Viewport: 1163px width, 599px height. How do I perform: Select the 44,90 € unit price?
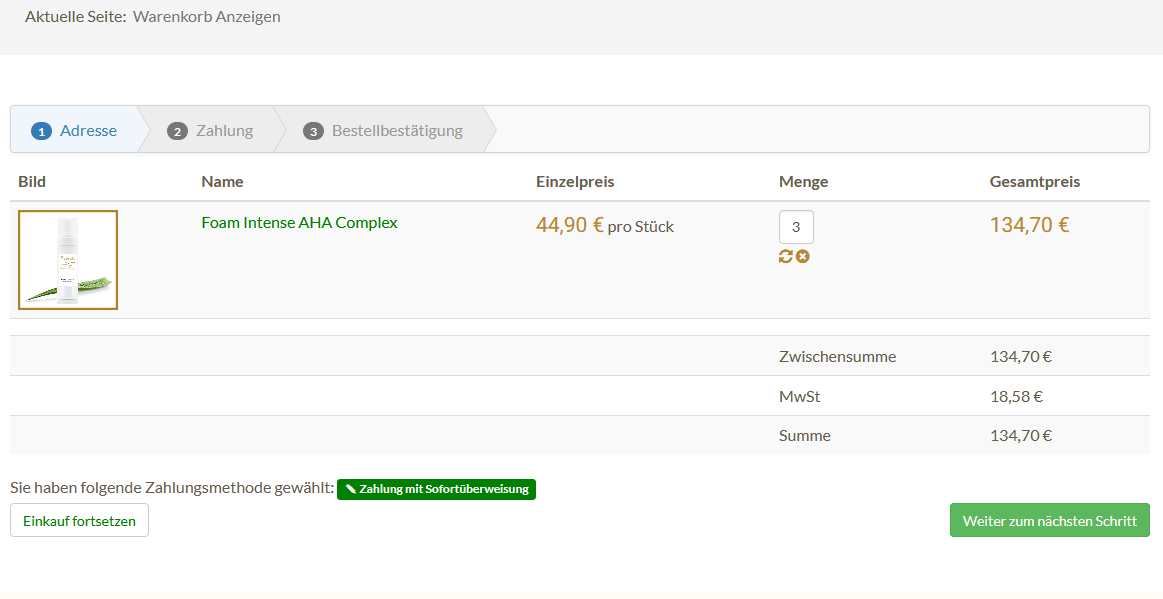click(x=570, y=225)
